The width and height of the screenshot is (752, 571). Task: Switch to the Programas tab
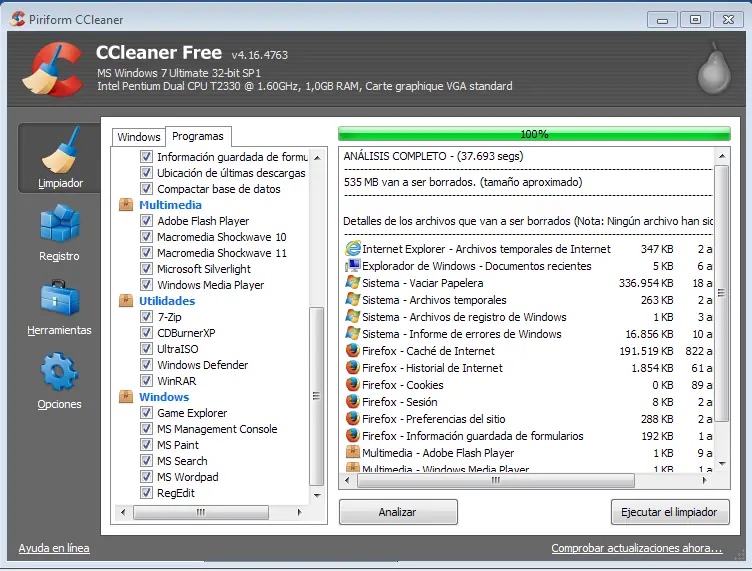coord(198,136)
